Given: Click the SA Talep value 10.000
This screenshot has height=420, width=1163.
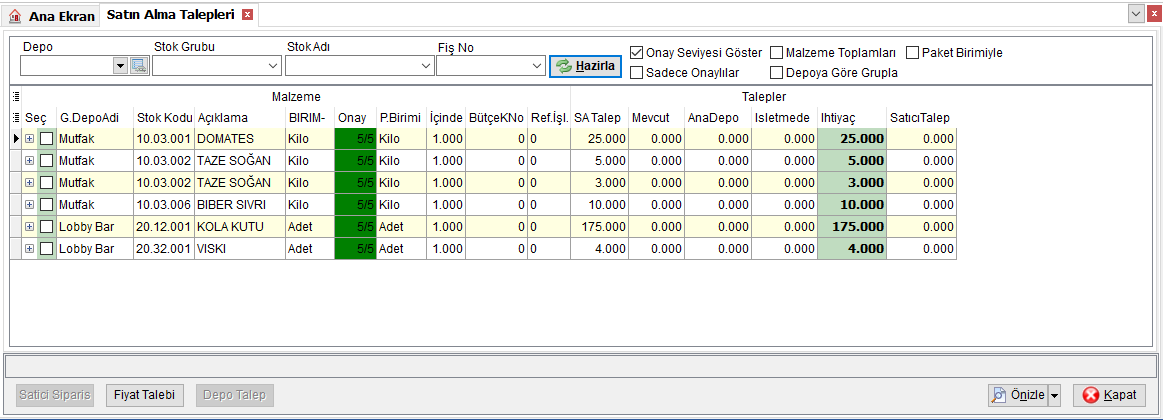Looking at the screenshot, I should [x=599, y=205].
